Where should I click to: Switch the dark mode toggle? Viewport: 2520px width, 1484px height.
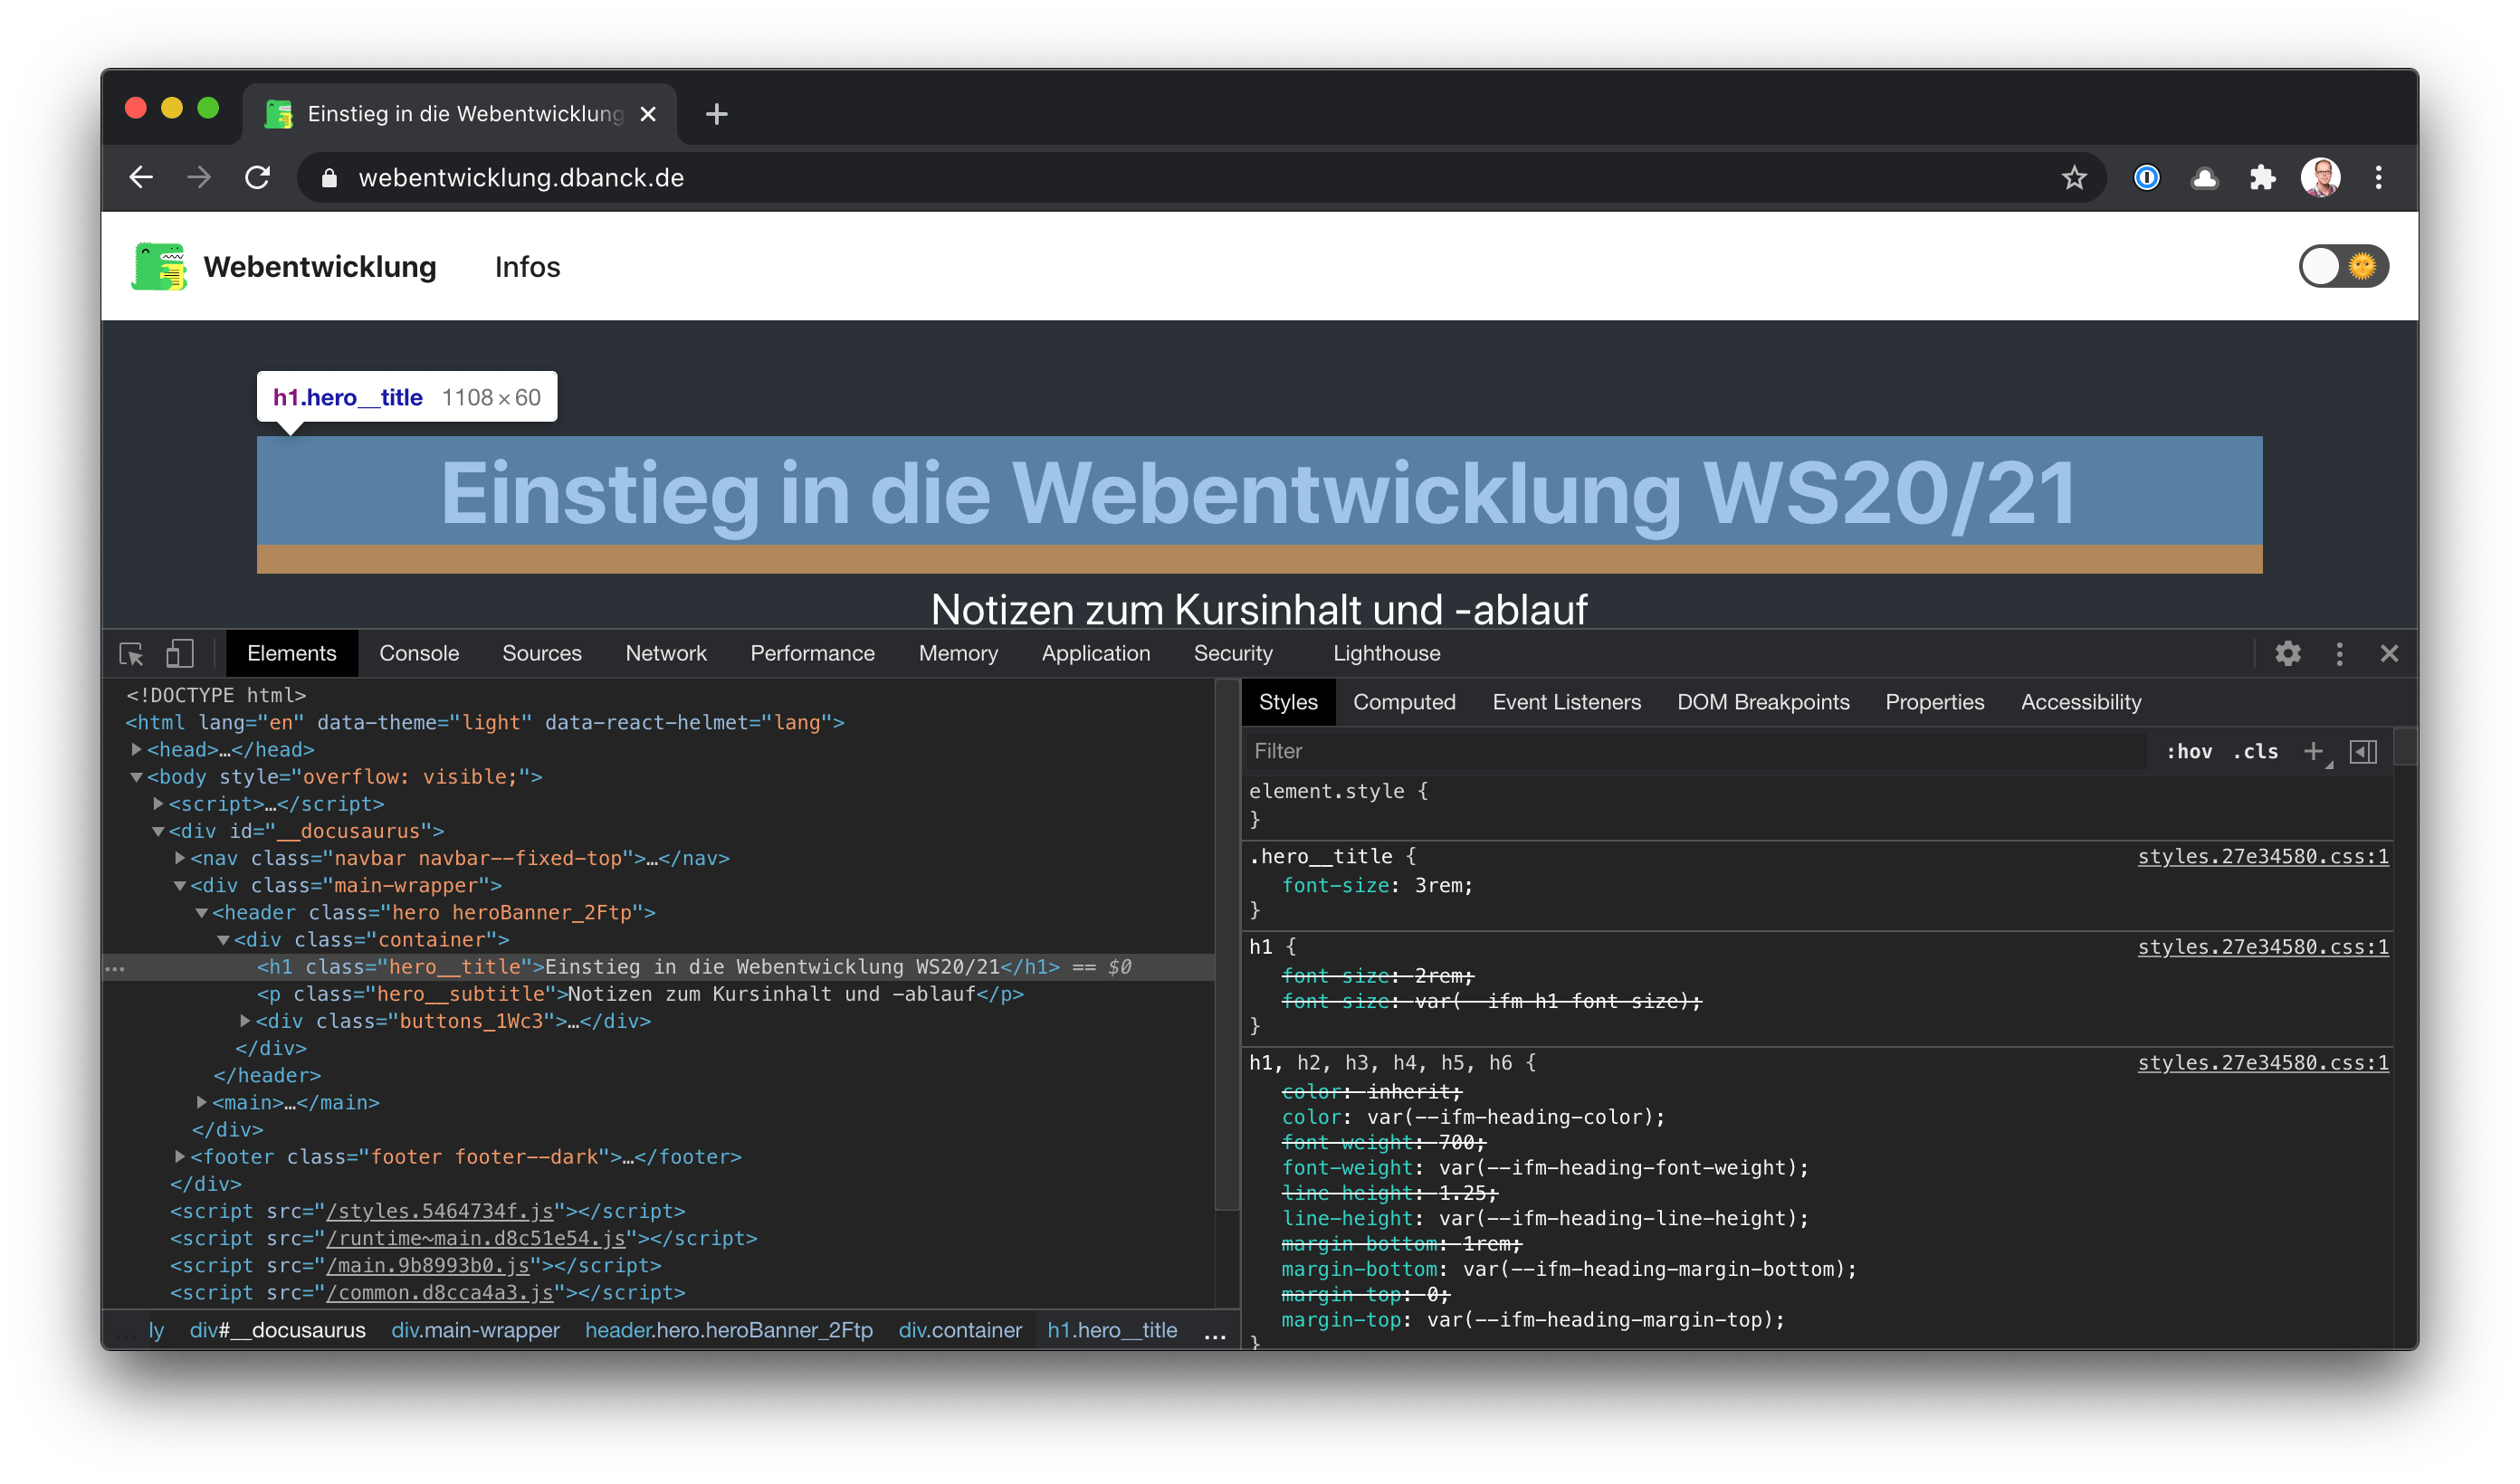2343,266
